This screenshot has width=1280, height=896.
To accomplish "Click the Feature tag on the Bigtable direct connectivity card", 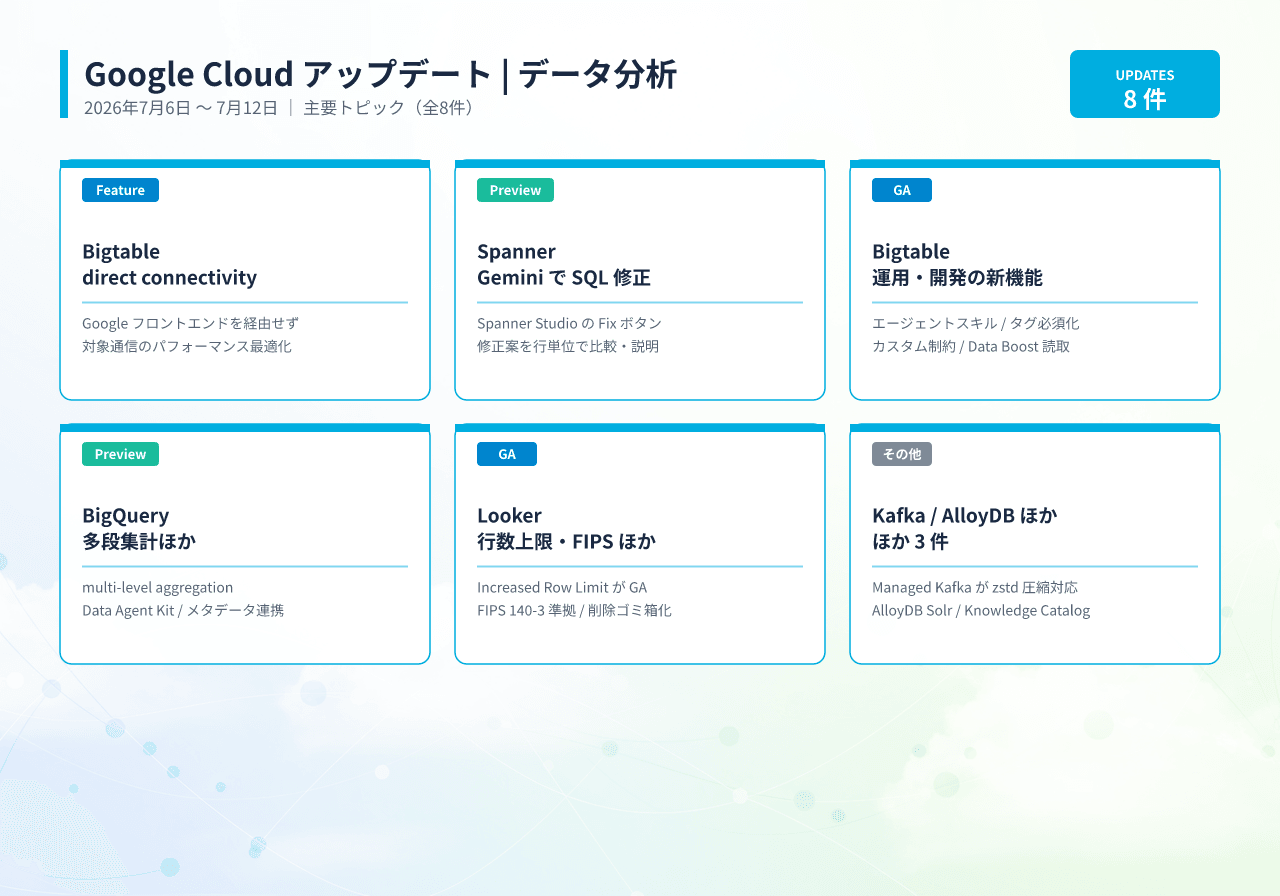I will coord(120,190).
